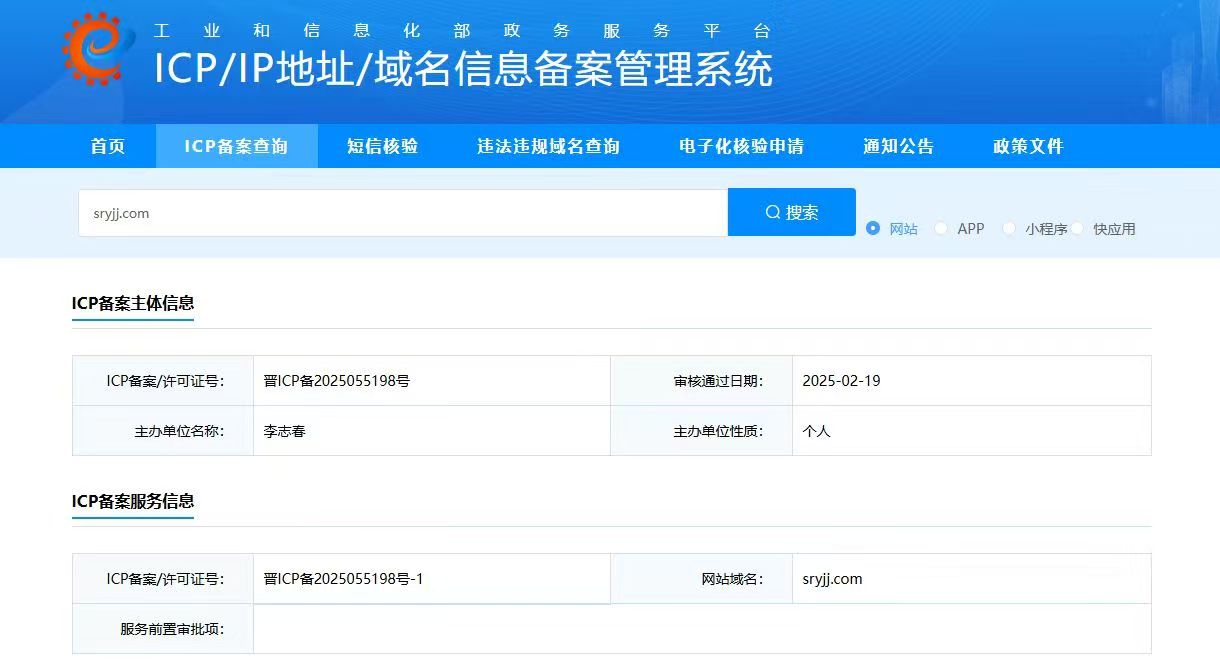This screenshot has width=1220, height=670.
Task: Open the 通知公告 tab
Action: click(898, 146)
